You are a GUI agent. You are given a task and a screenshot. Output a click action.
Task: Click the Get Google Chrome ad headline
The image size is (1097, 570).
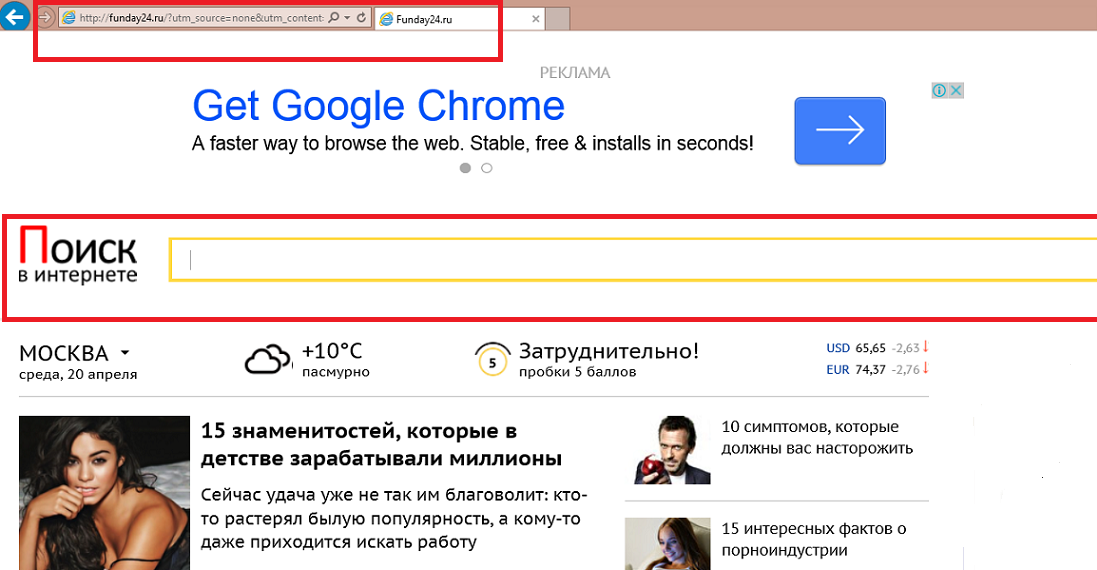[378, 106]
